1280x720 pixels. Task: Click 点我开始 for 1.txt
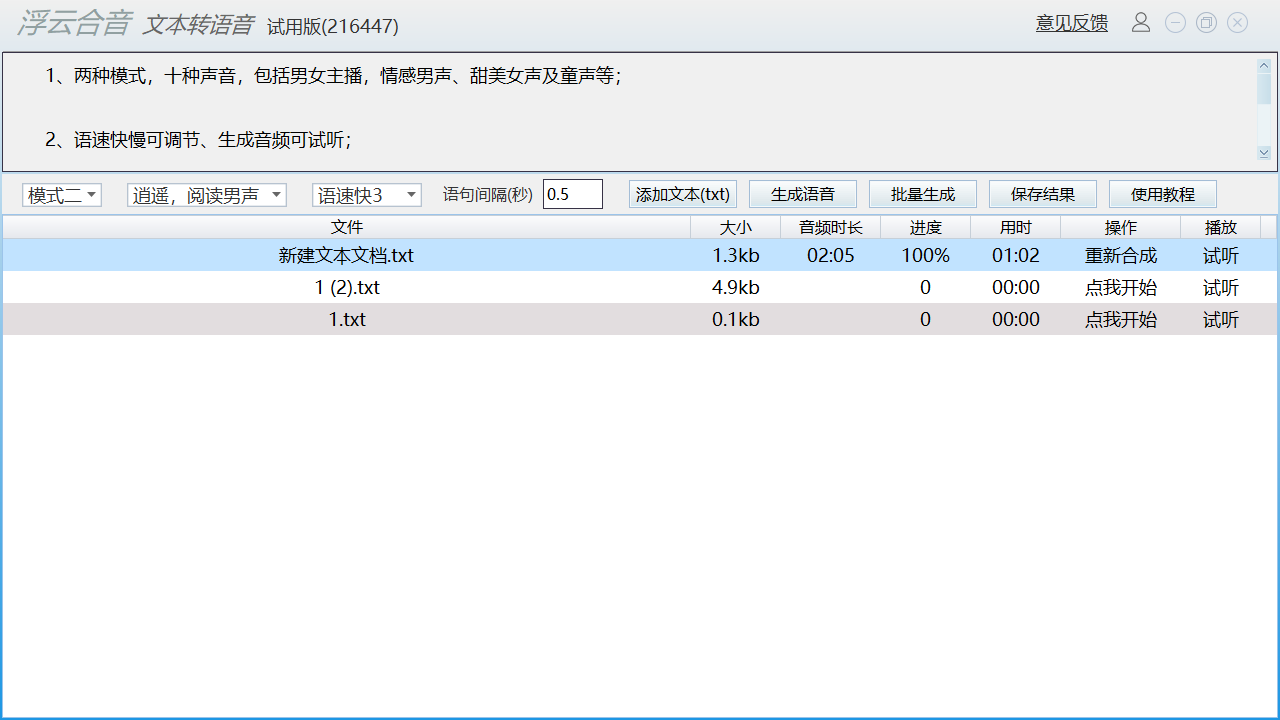coord(1121,320)
